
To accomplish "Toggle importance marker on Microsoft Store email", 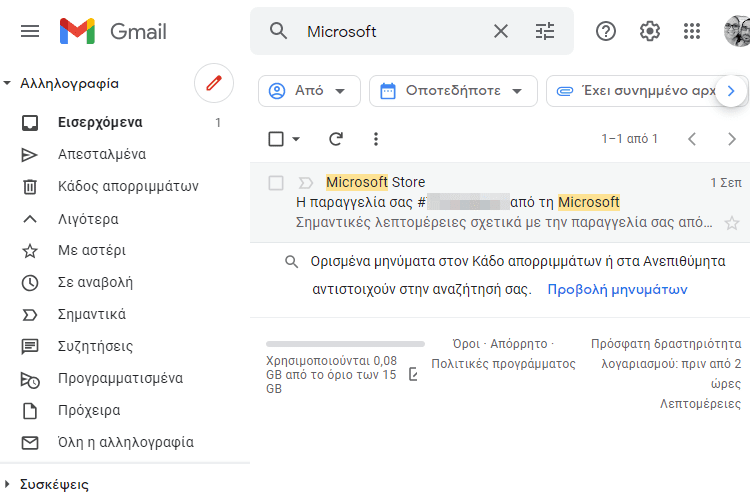I will [306, 183].
